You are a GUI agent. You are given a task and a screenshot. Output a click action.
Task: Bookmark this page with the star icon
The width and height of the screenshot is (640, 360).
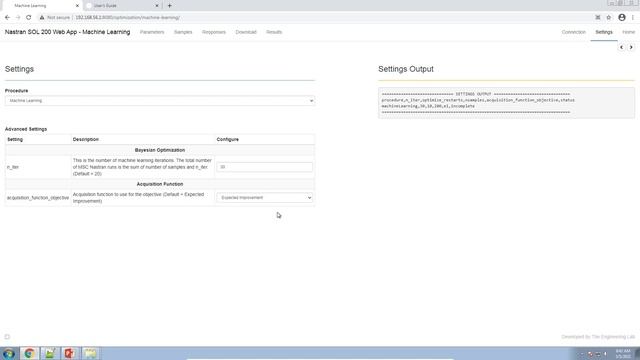609,18
